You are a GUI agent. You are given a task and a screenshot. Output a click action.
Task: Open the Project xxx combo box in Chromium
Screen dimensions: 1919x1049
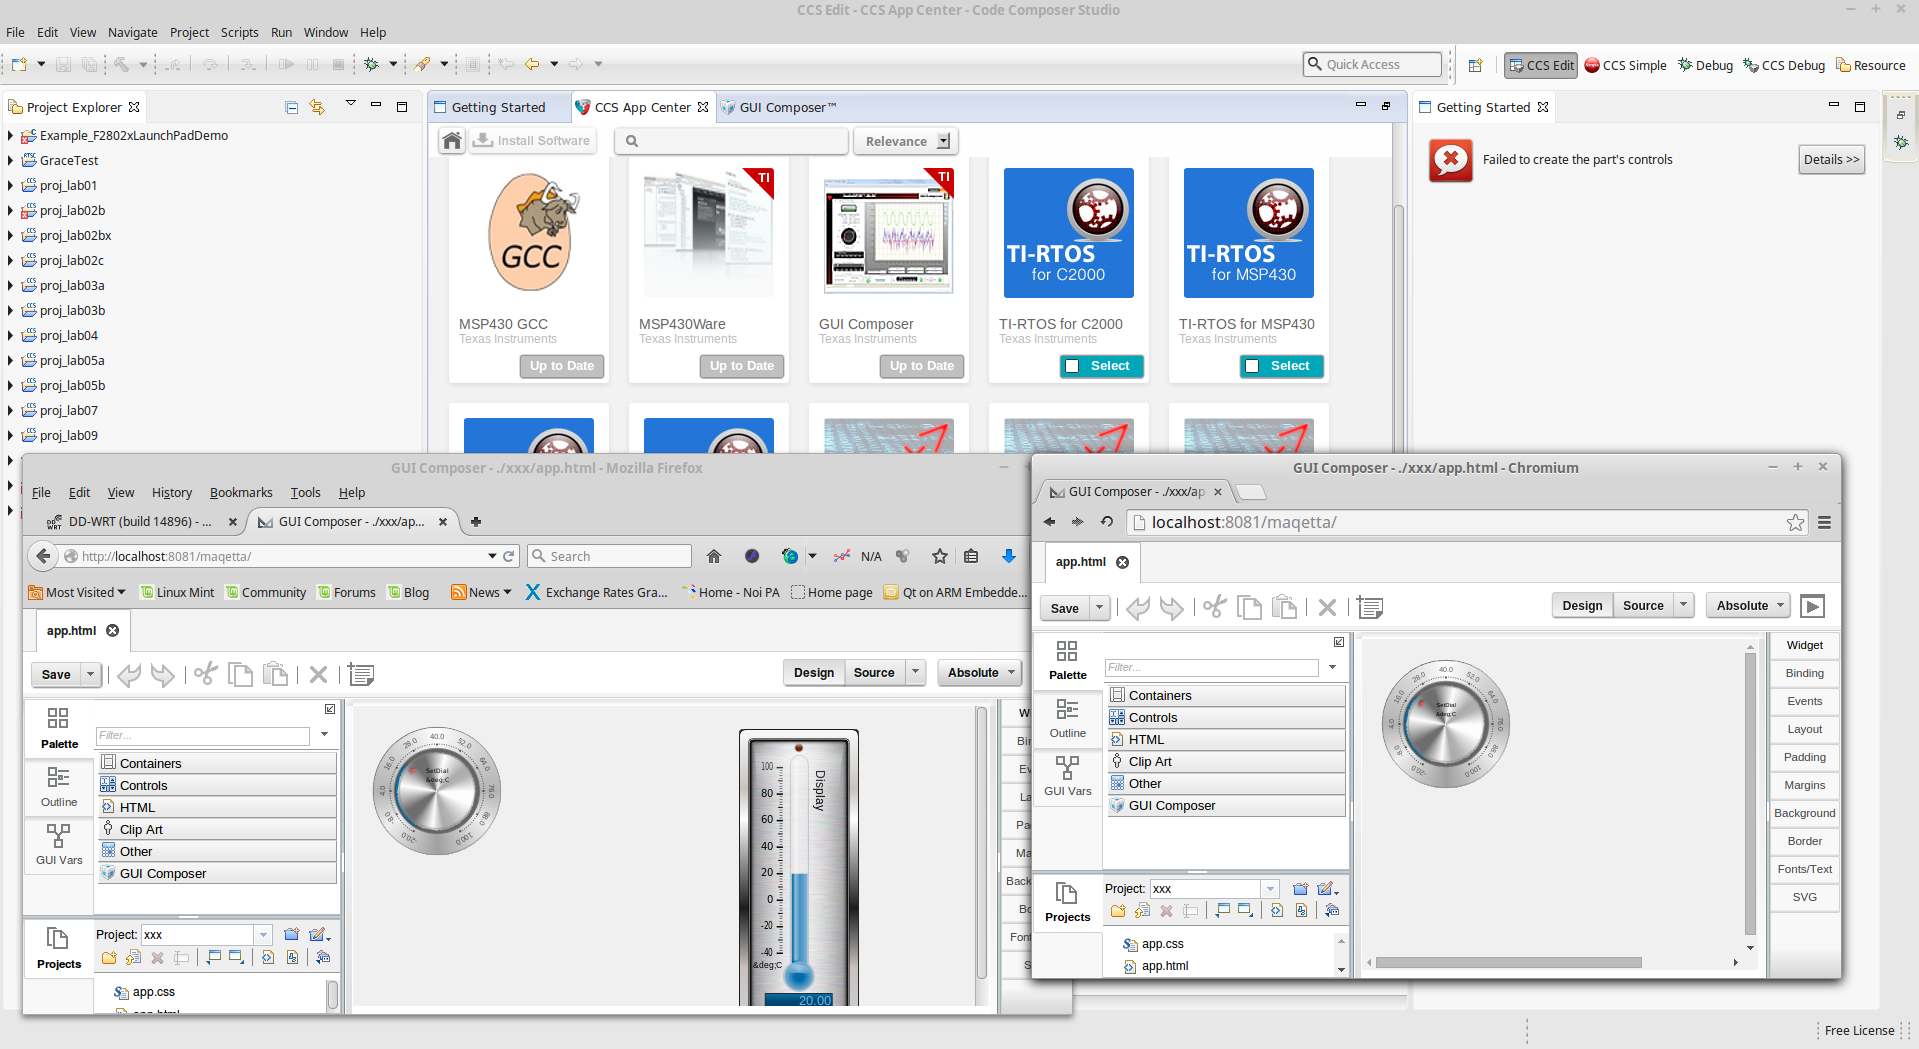coord(1214,889)
